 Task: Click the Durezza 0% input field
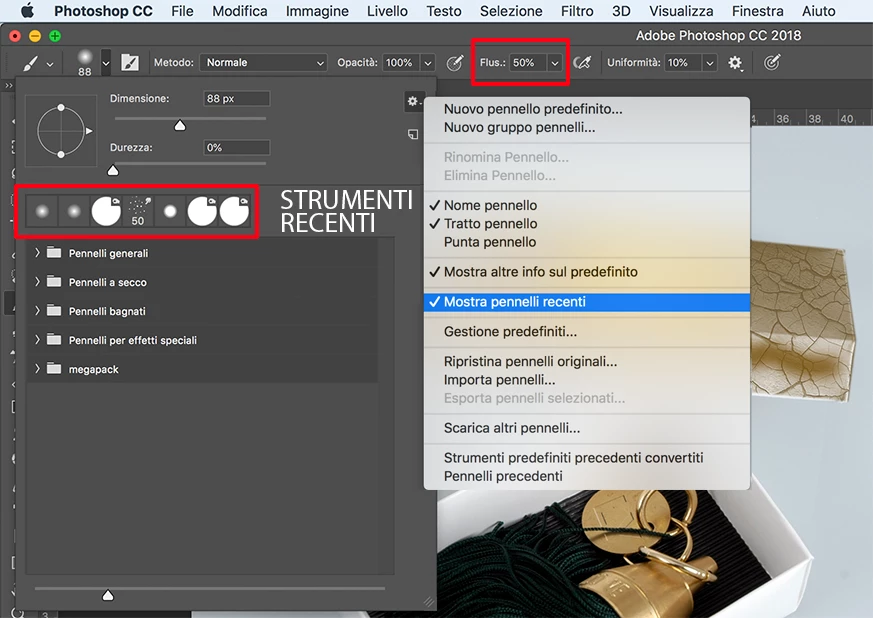pos(237,148)
